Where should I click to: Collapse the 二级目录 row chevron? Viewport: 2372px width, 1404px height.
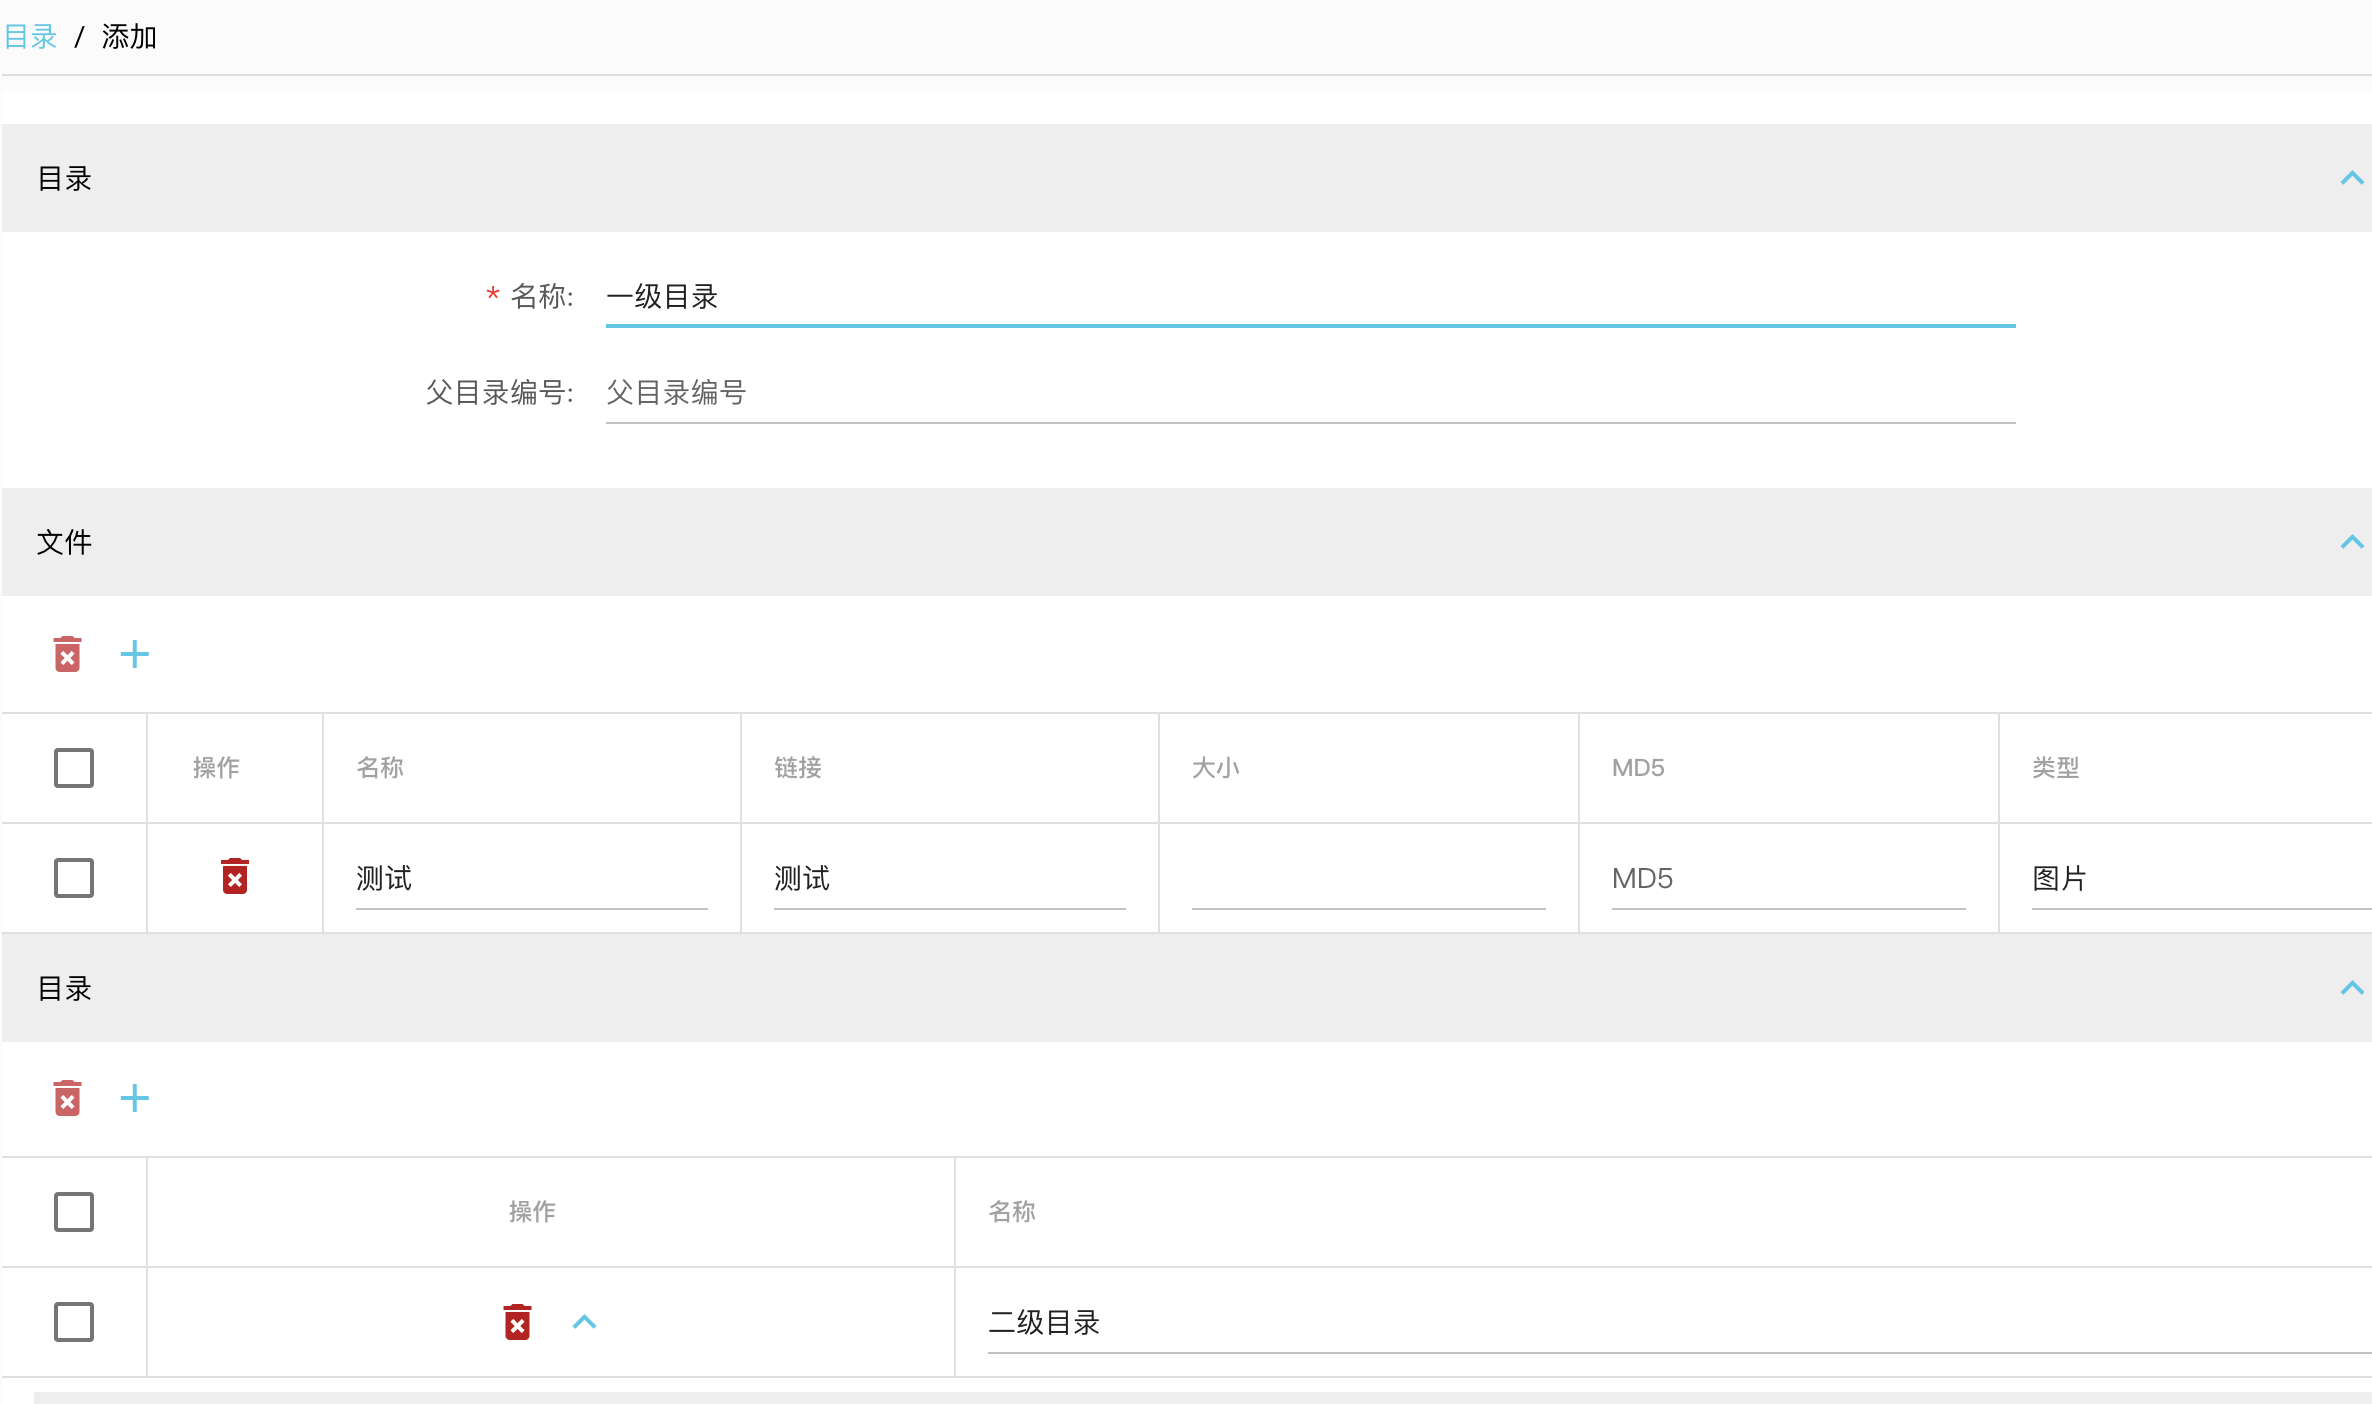(x=584, y=1322)
